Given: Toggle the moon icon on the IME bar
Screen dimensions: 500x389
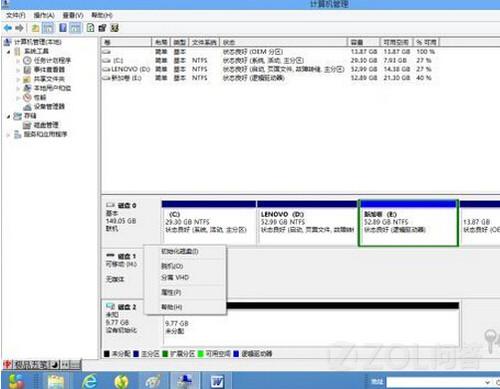Looking at the screenshot, I should click(55, 365).
